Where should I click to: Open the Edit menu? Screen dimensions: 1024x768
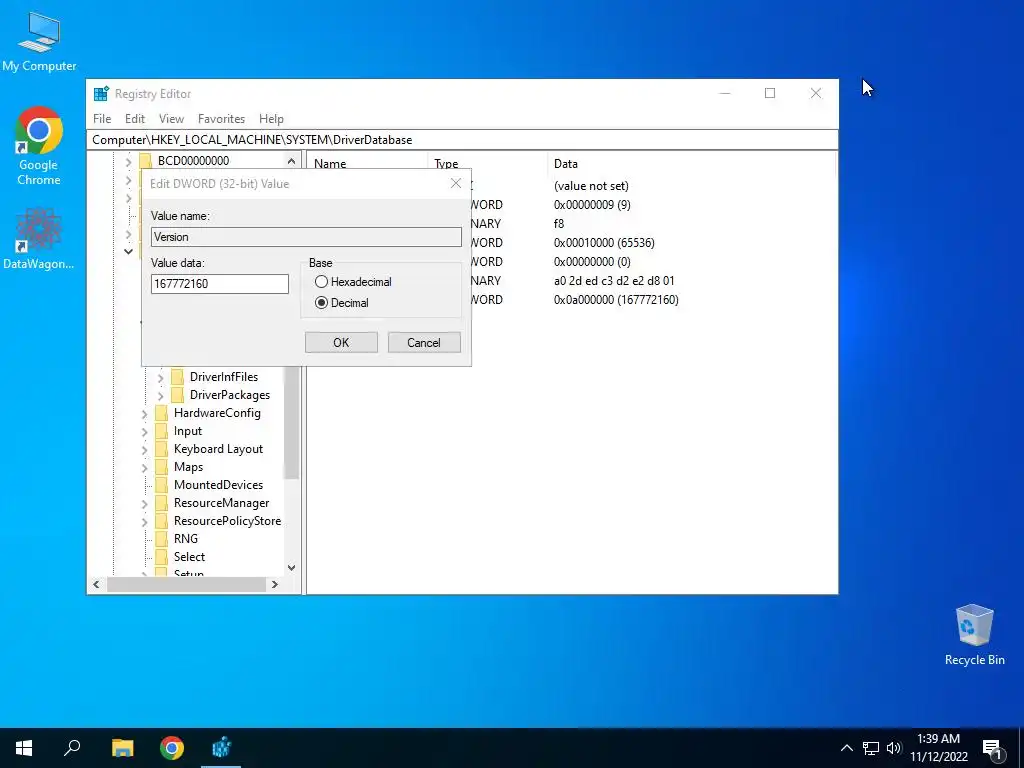click(135, 119)
